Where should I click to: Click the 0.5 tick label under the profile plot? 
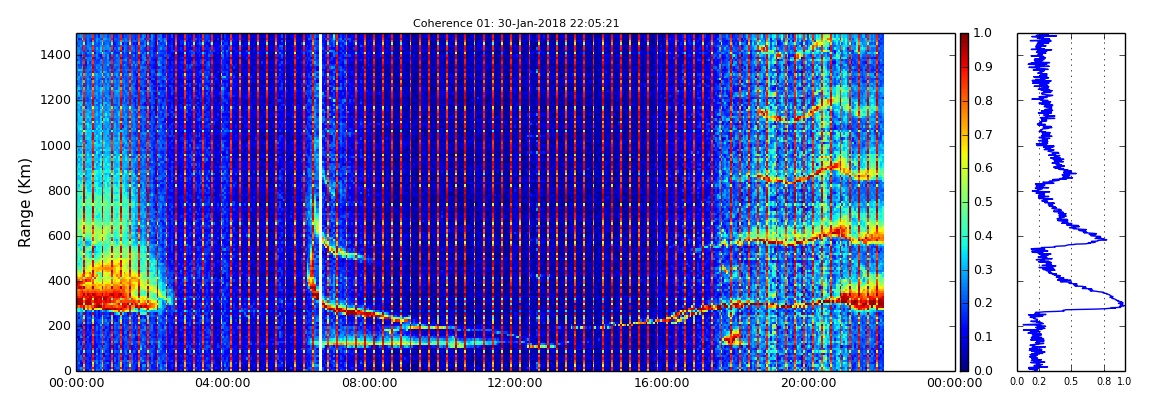click(x=1072, y=381)
